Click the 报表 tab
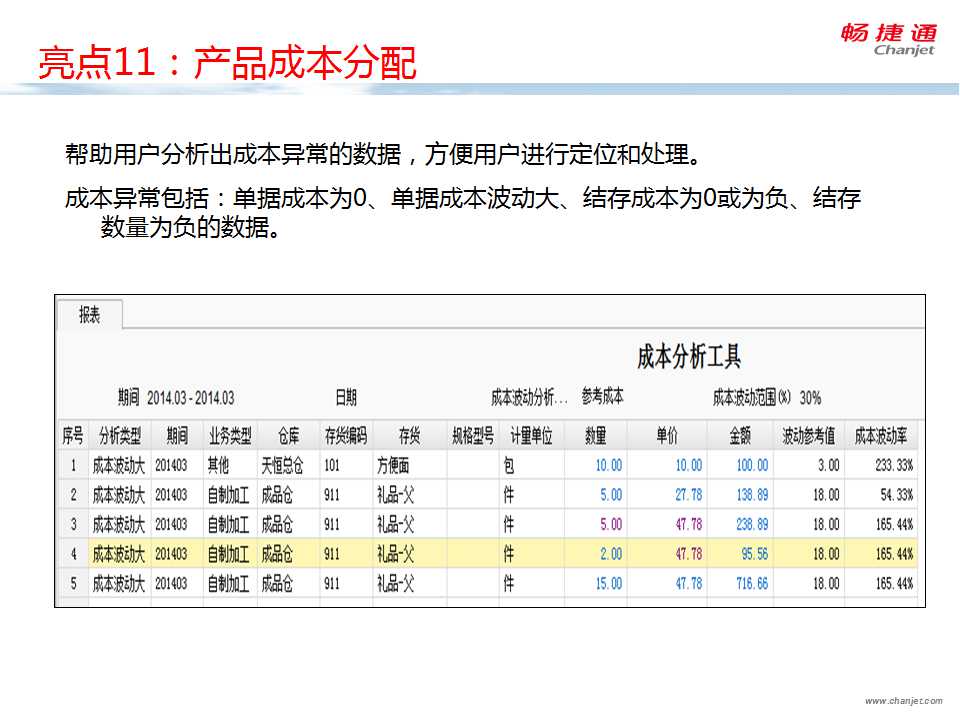The width and height of the screenshot is (960, 720). pyautogui.click(x=90, y=315)
